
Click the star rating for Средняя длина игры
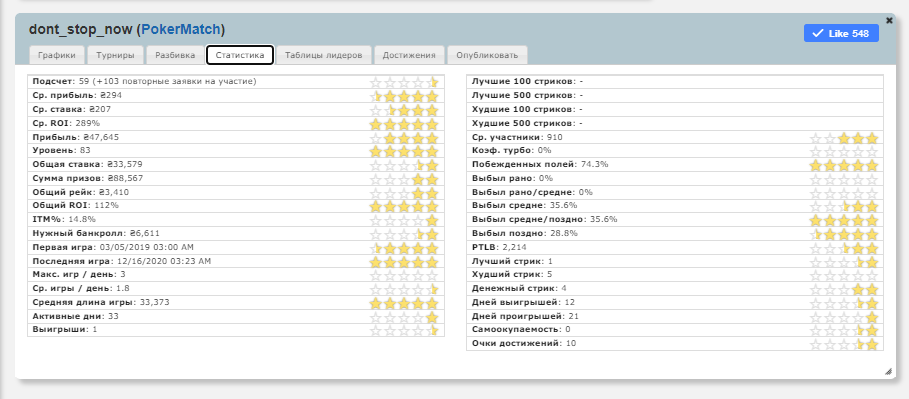tap(404, 303)
